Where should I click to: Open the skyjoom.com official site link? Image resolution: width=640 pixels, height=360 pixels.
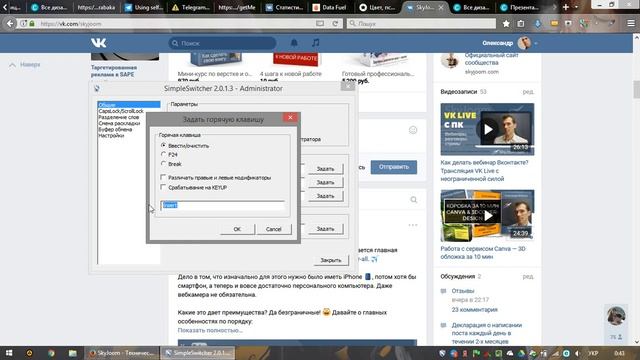[482, 72]
